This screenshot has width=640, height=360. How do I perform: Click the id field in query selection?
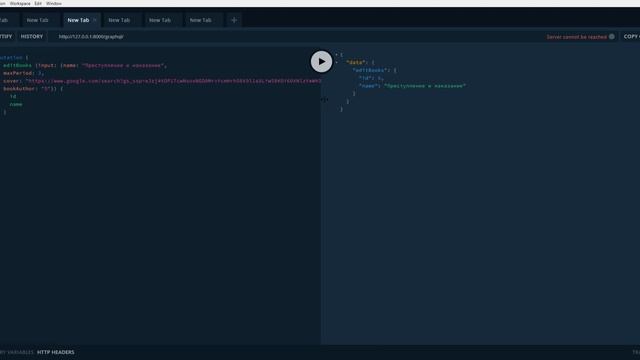click(x=13, y=96)
